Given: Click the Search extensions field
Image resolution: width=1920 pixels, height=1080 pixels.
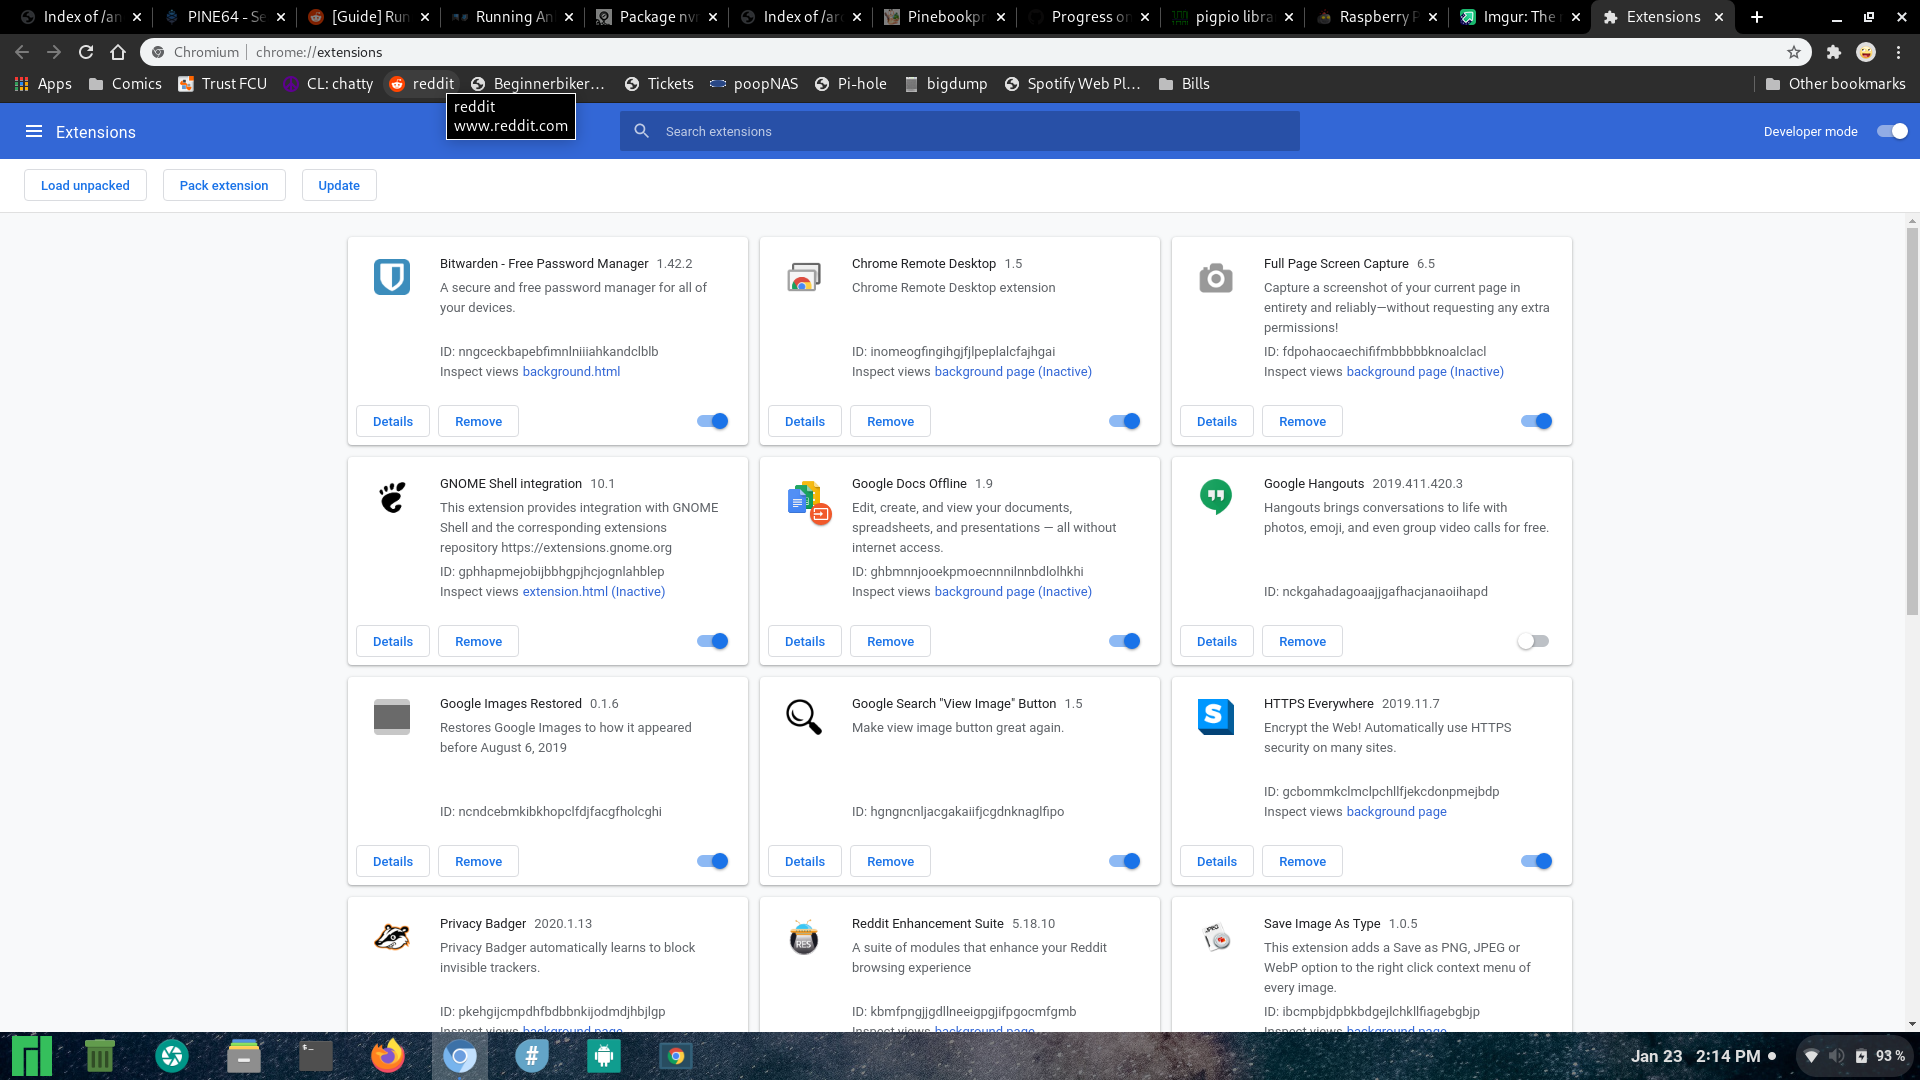Looking at the screenshot, I should (x=960, y=131).
